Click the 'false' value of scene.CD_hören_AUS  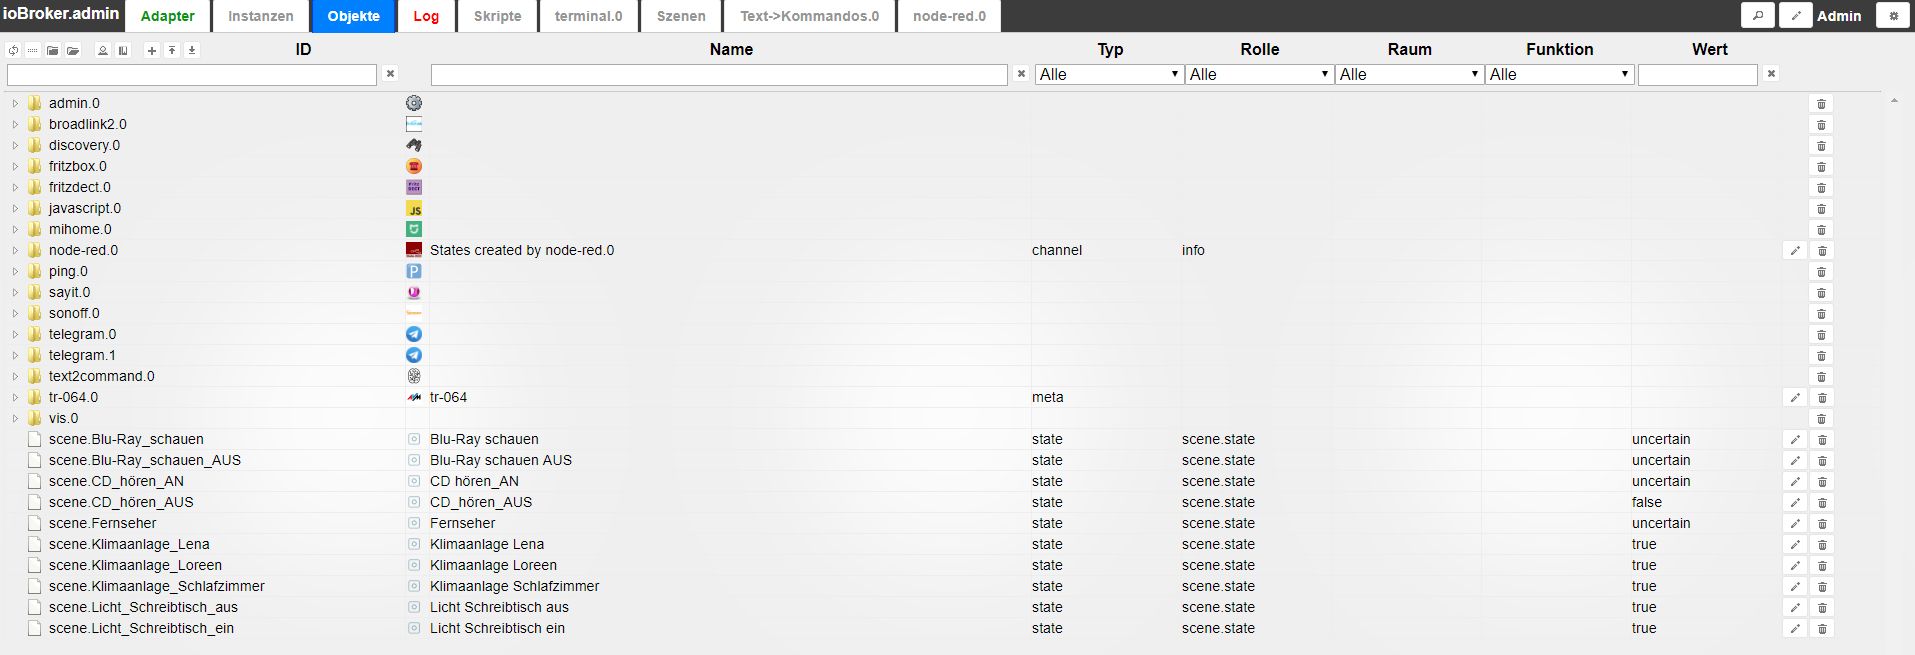coord(1647,502)
